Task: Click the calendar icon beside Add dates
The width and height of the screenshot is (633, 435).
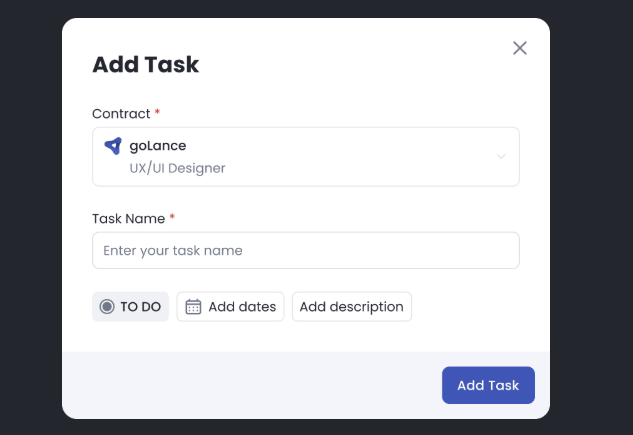Action: pos(194,307)
